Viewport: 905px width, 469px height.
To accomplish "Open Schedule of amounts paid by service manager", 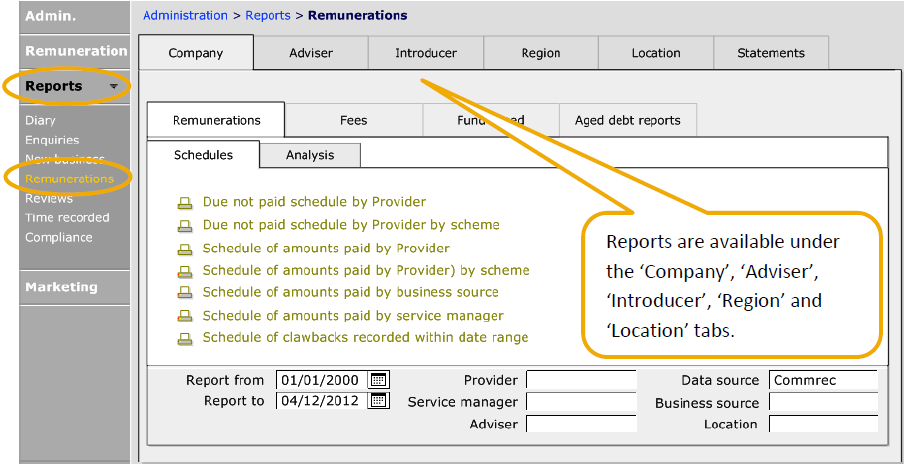I will tap(353, 316).
